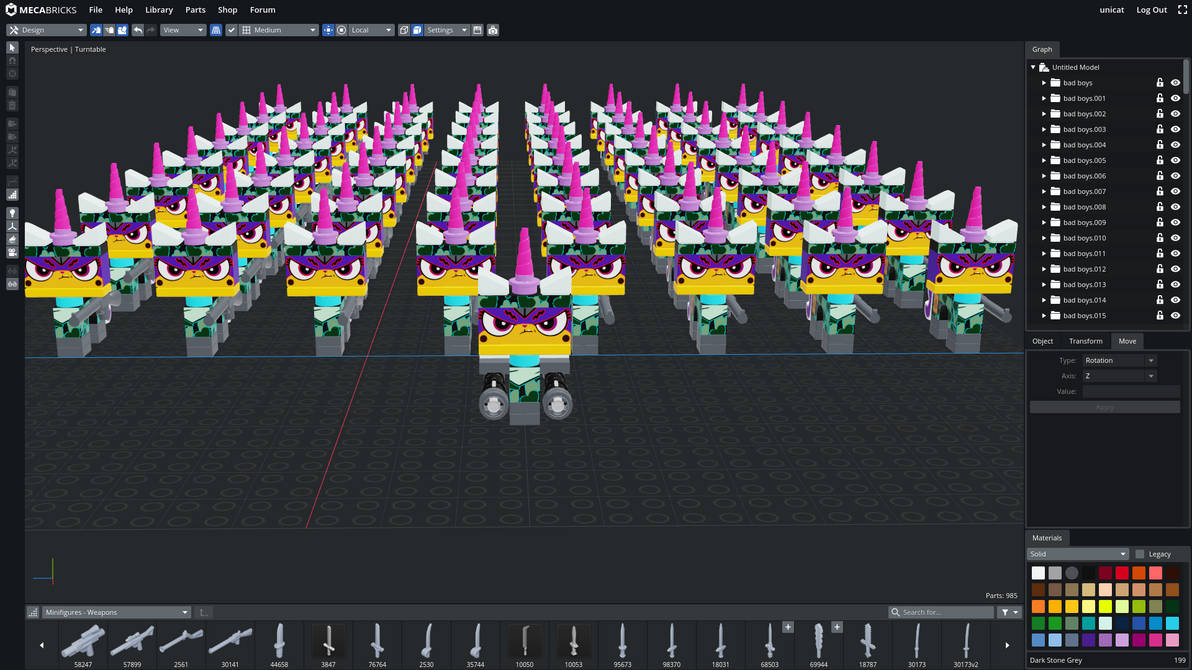
Task: Click the light bulb icon in left sidebar
Action: click(12, 214)
